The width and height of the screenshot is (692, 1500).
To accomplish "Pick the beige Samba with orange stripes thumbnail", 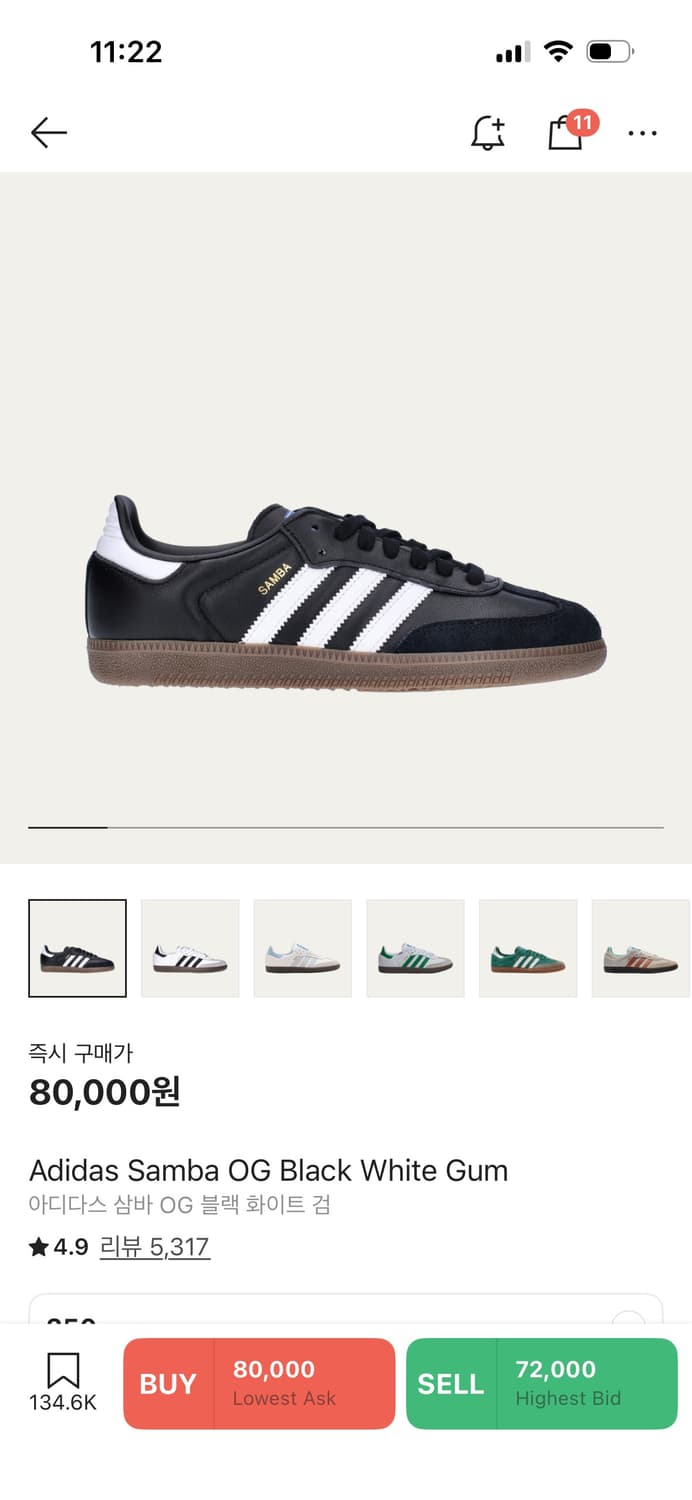I will click(x=641, y=948).
